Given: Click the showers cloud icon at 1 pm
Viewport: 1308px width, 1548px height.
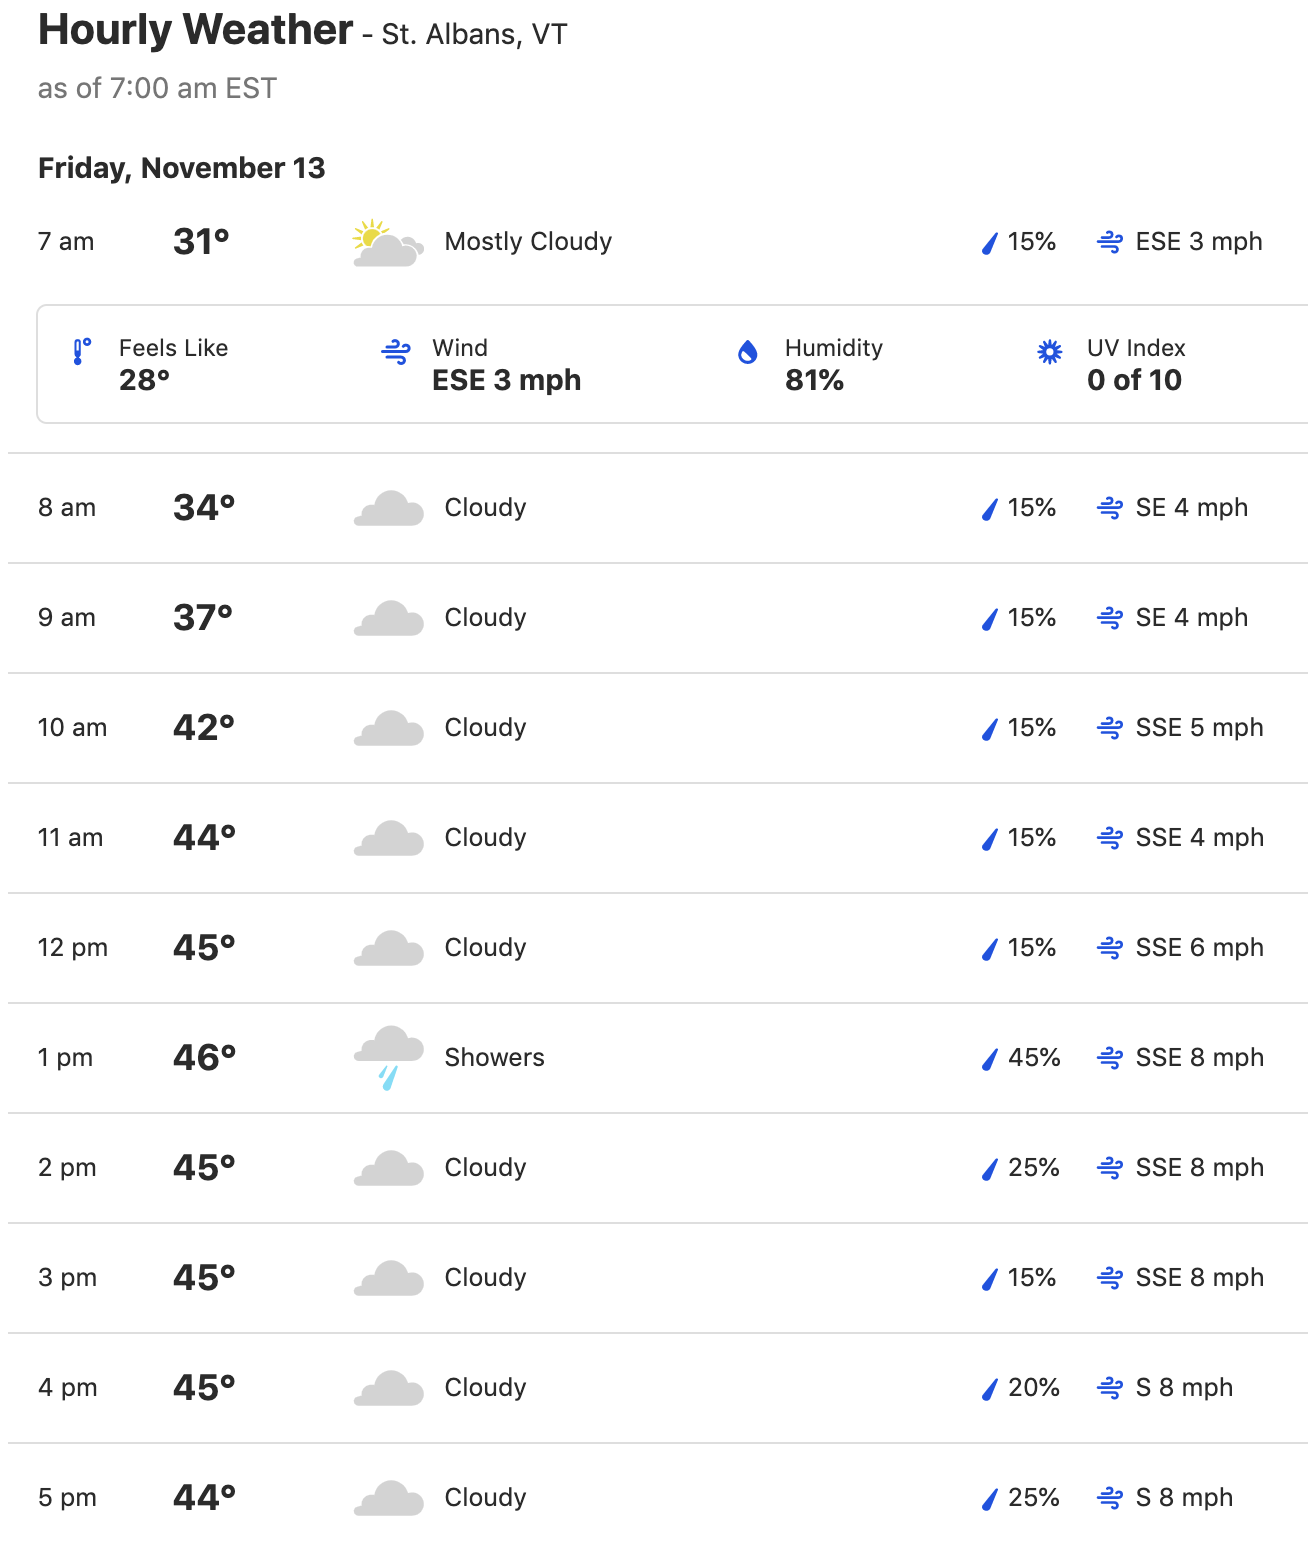Looking at the screenshot, I should pyautogui.click(x=388, y=1058).
